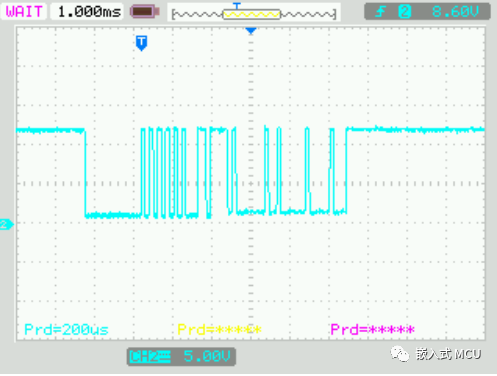Click the trigger source channel 2 badge

[405, 12]
